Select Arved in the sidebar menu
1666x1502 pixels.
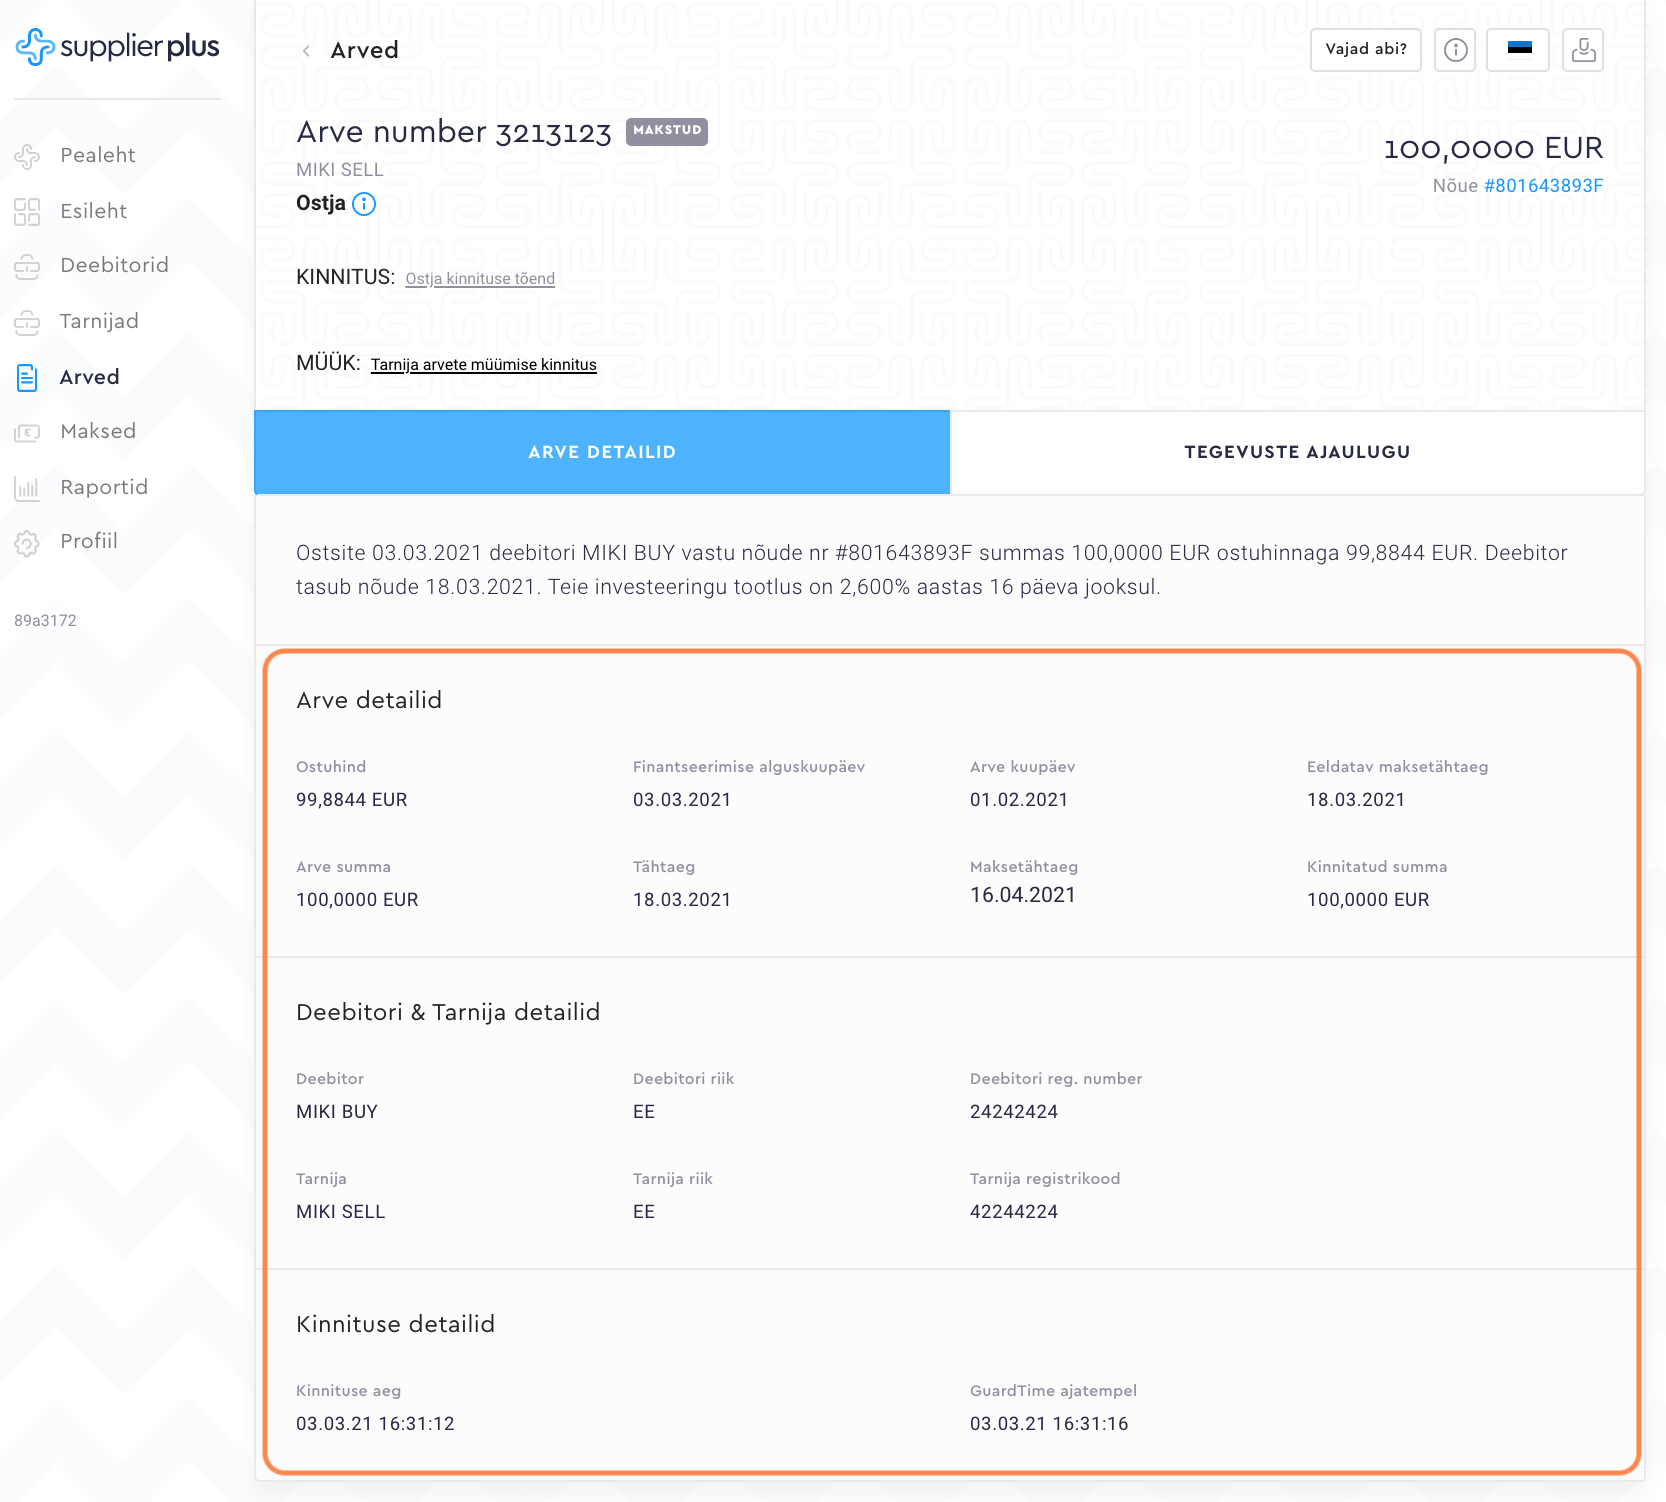click(89, 377)
